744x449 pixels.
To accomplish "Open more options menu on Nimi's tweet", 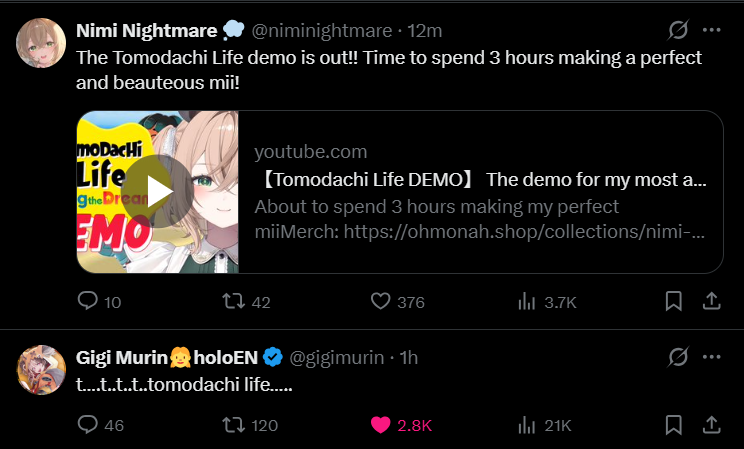I will (x=712, y=30).
